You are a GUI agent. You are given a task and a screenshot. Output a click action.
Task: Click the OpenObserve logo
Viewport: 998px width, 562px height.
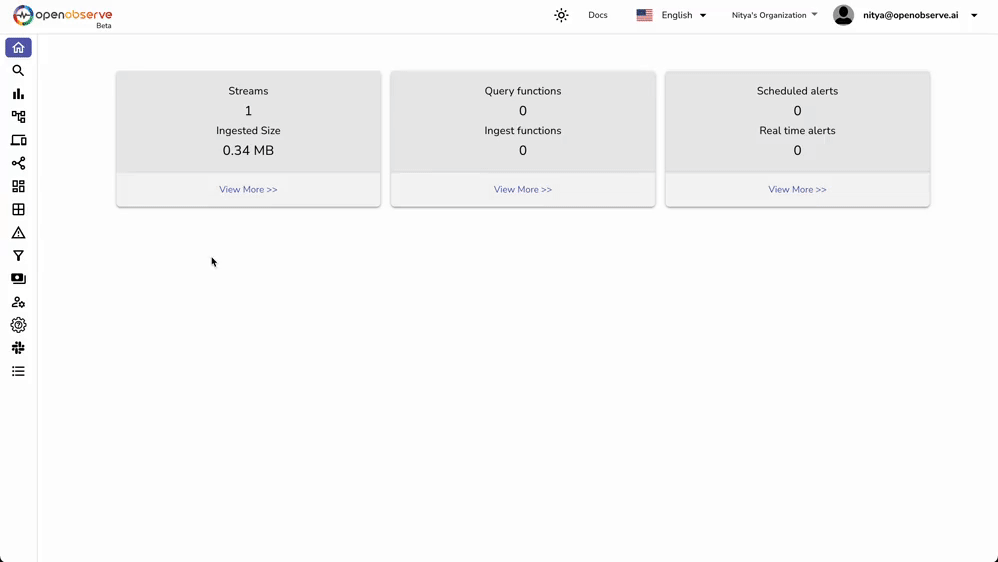point(62,16)
